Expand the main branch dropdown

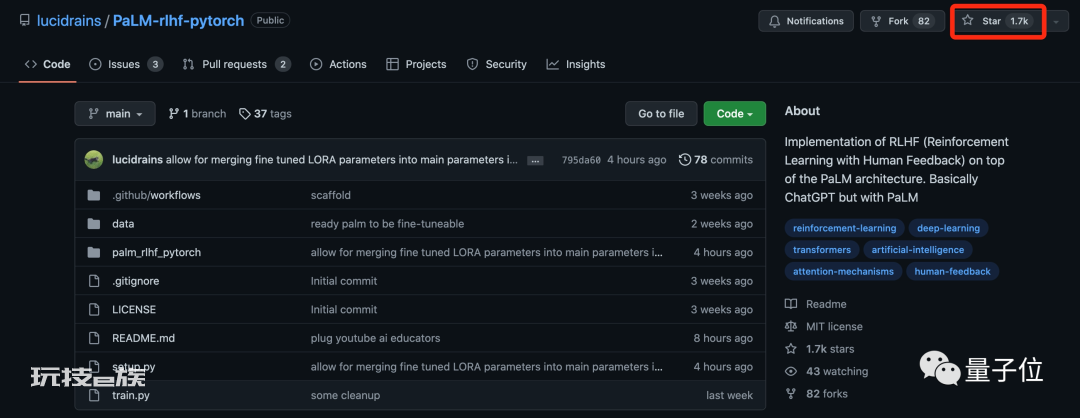(x=115, y=114)
